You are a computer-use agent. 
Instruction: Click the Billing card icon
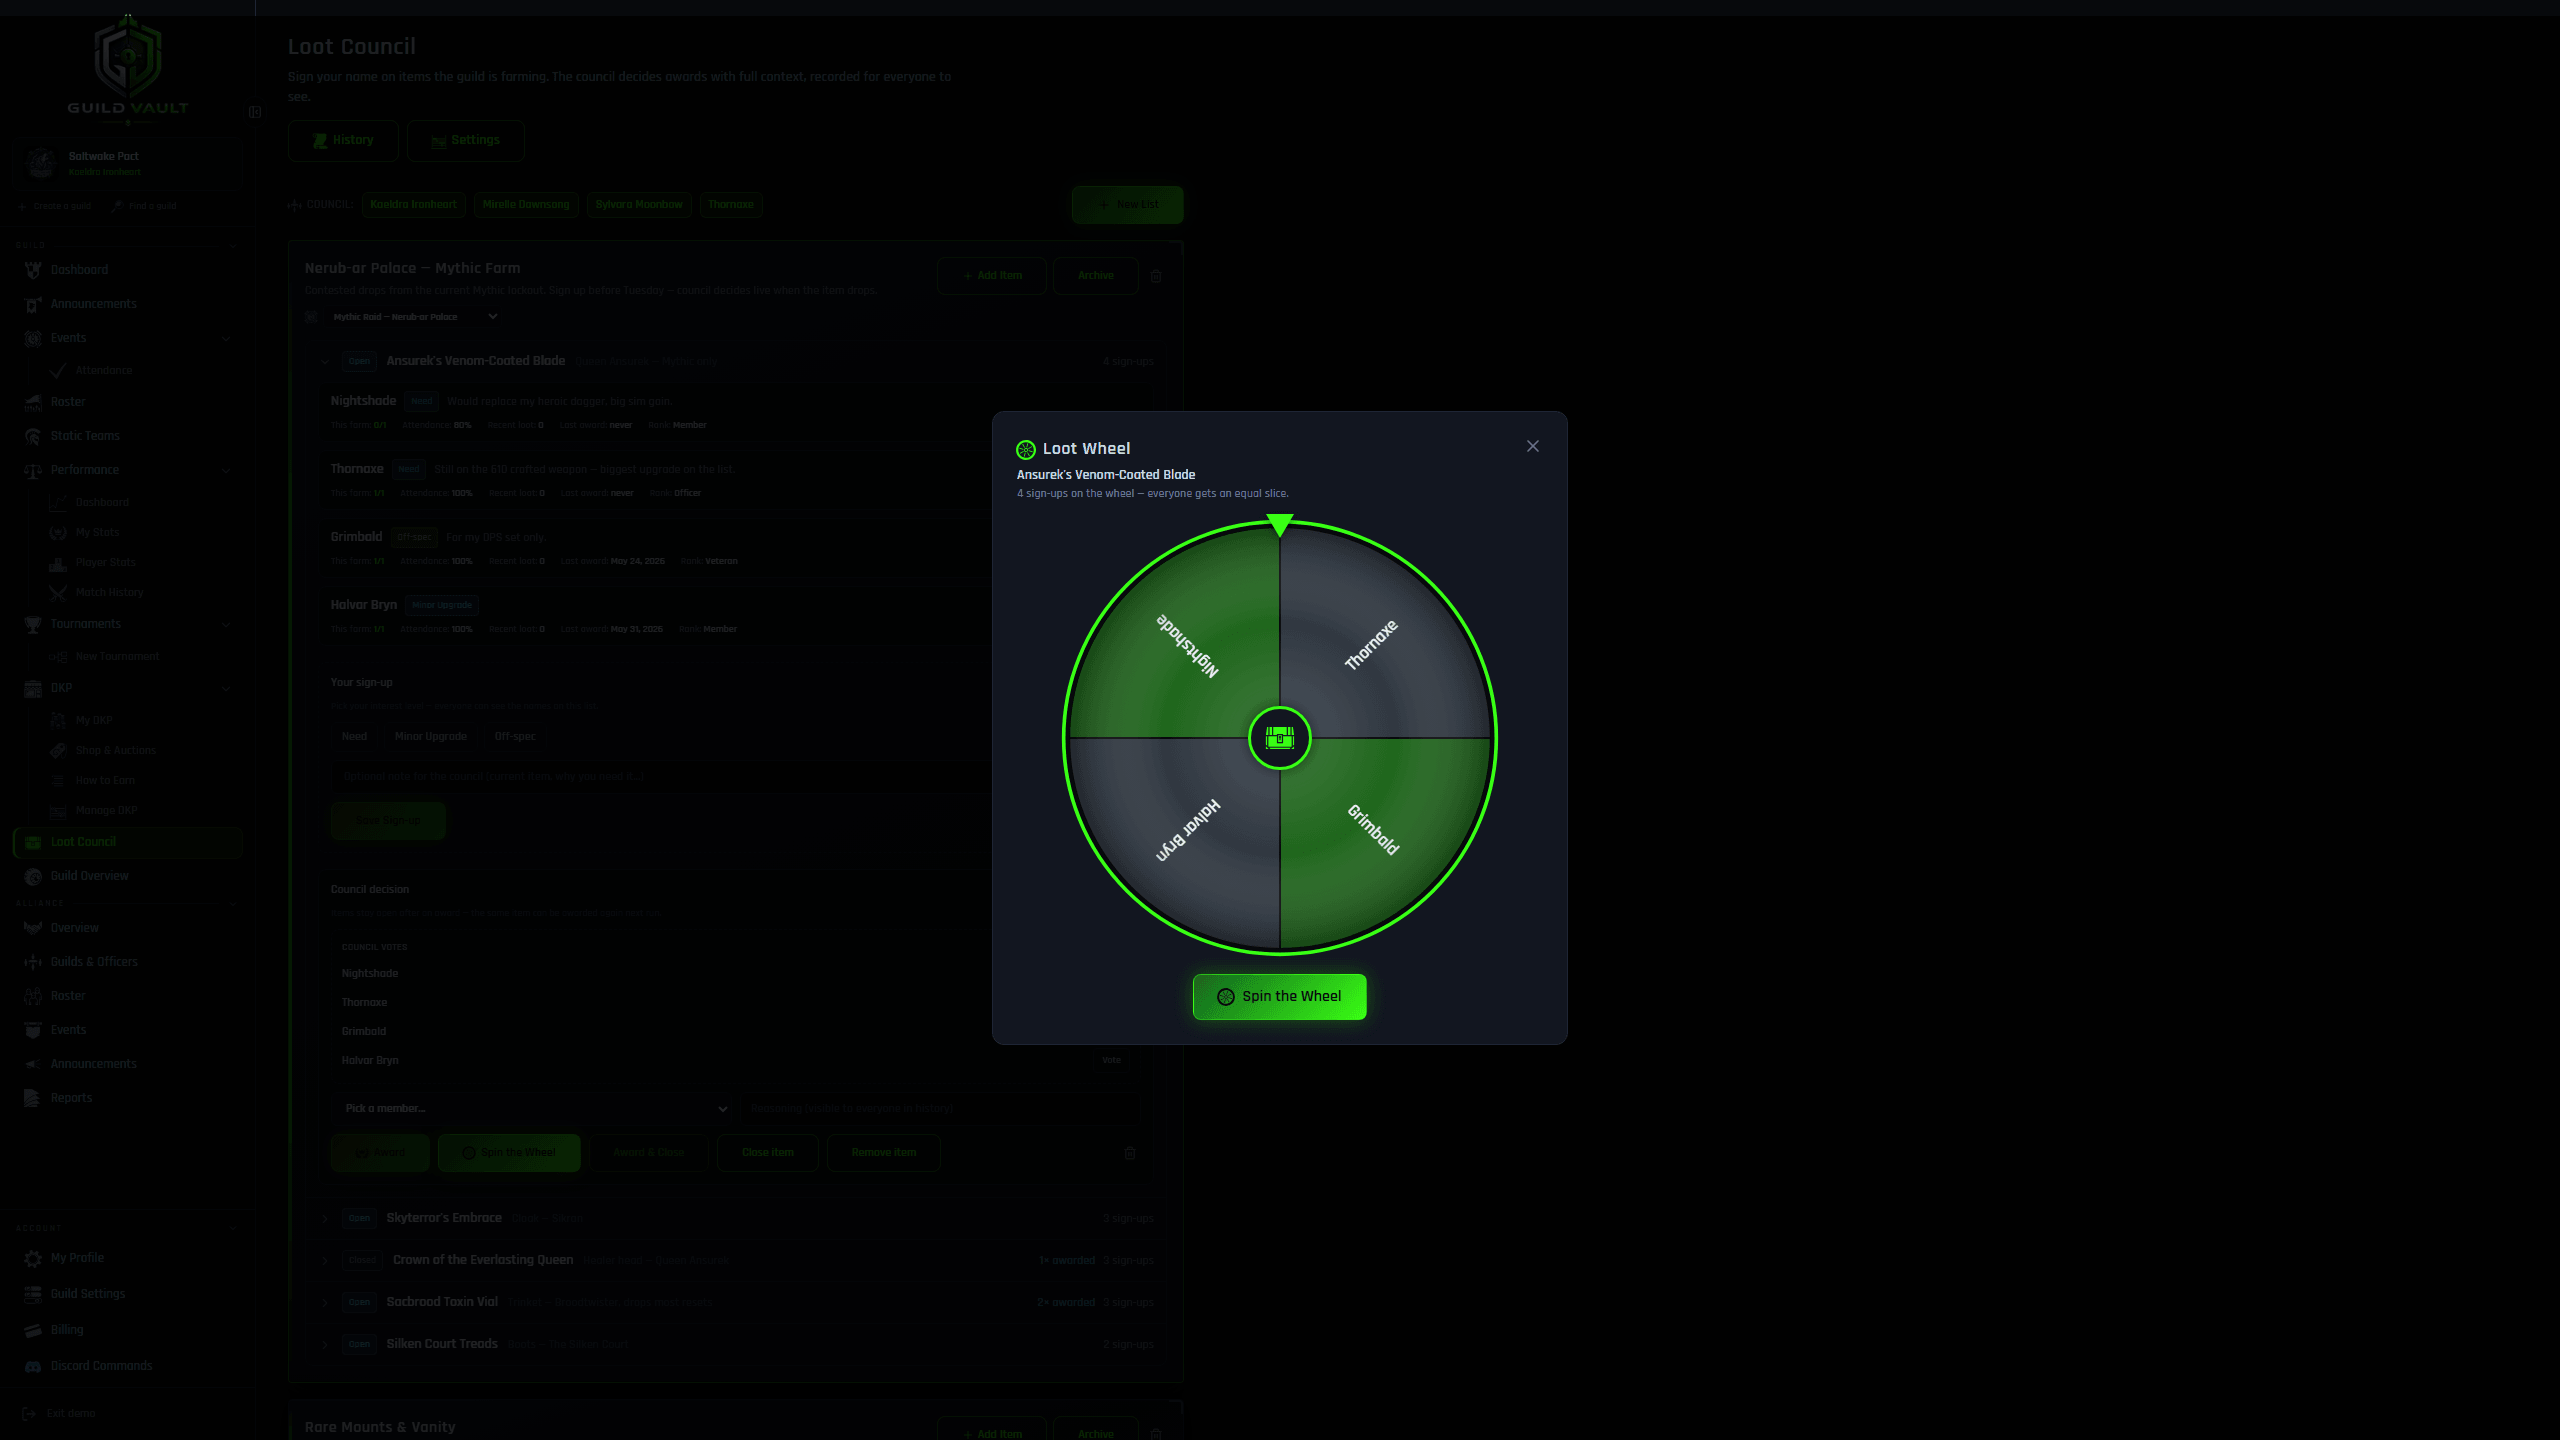pyautogui.click(x=33, y=1330)
